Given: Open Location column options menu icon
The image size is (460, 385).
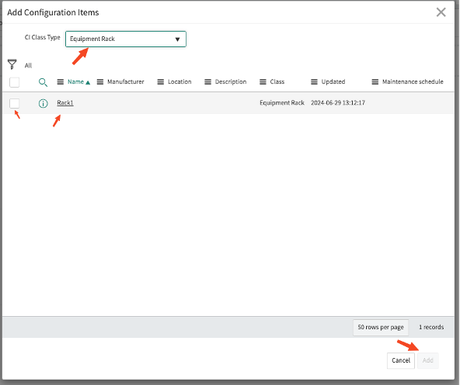Looking at the screenshot, I should 161,82.
